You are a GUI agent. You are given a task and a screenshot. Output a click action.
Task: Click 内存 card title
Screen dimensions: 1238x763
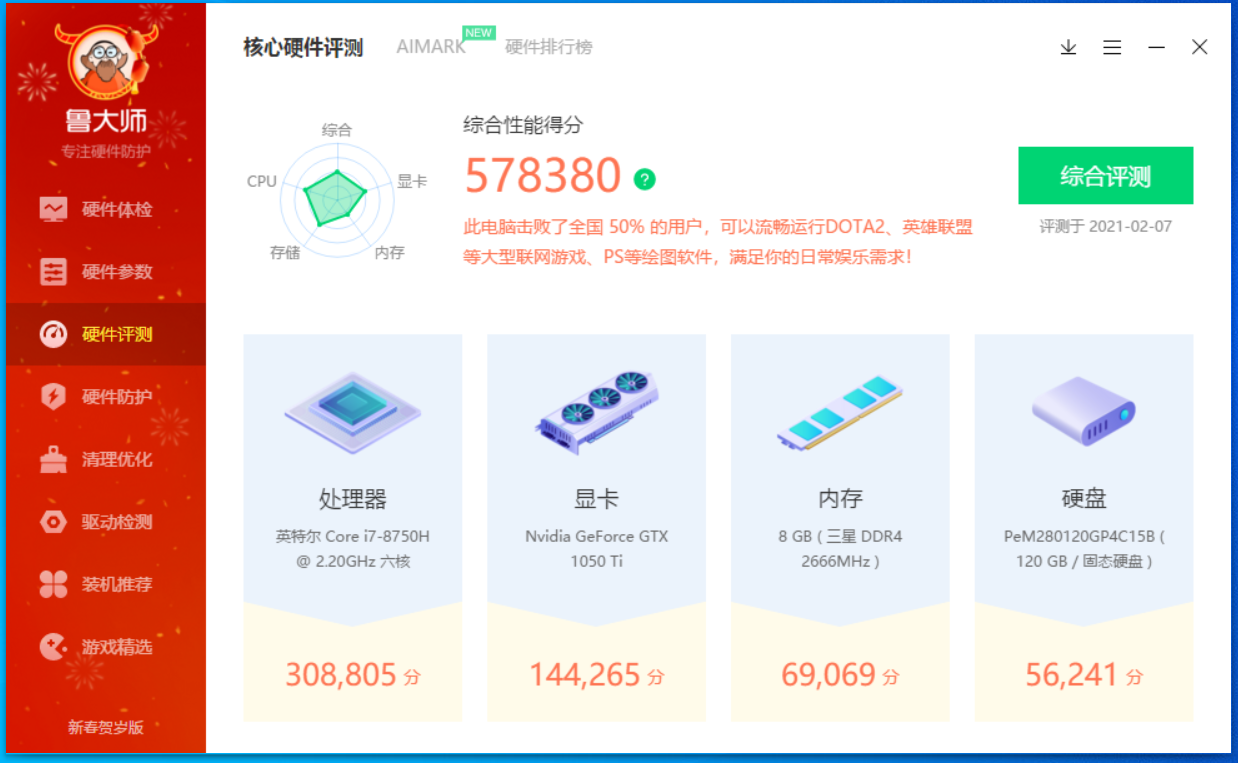(840, 498)
